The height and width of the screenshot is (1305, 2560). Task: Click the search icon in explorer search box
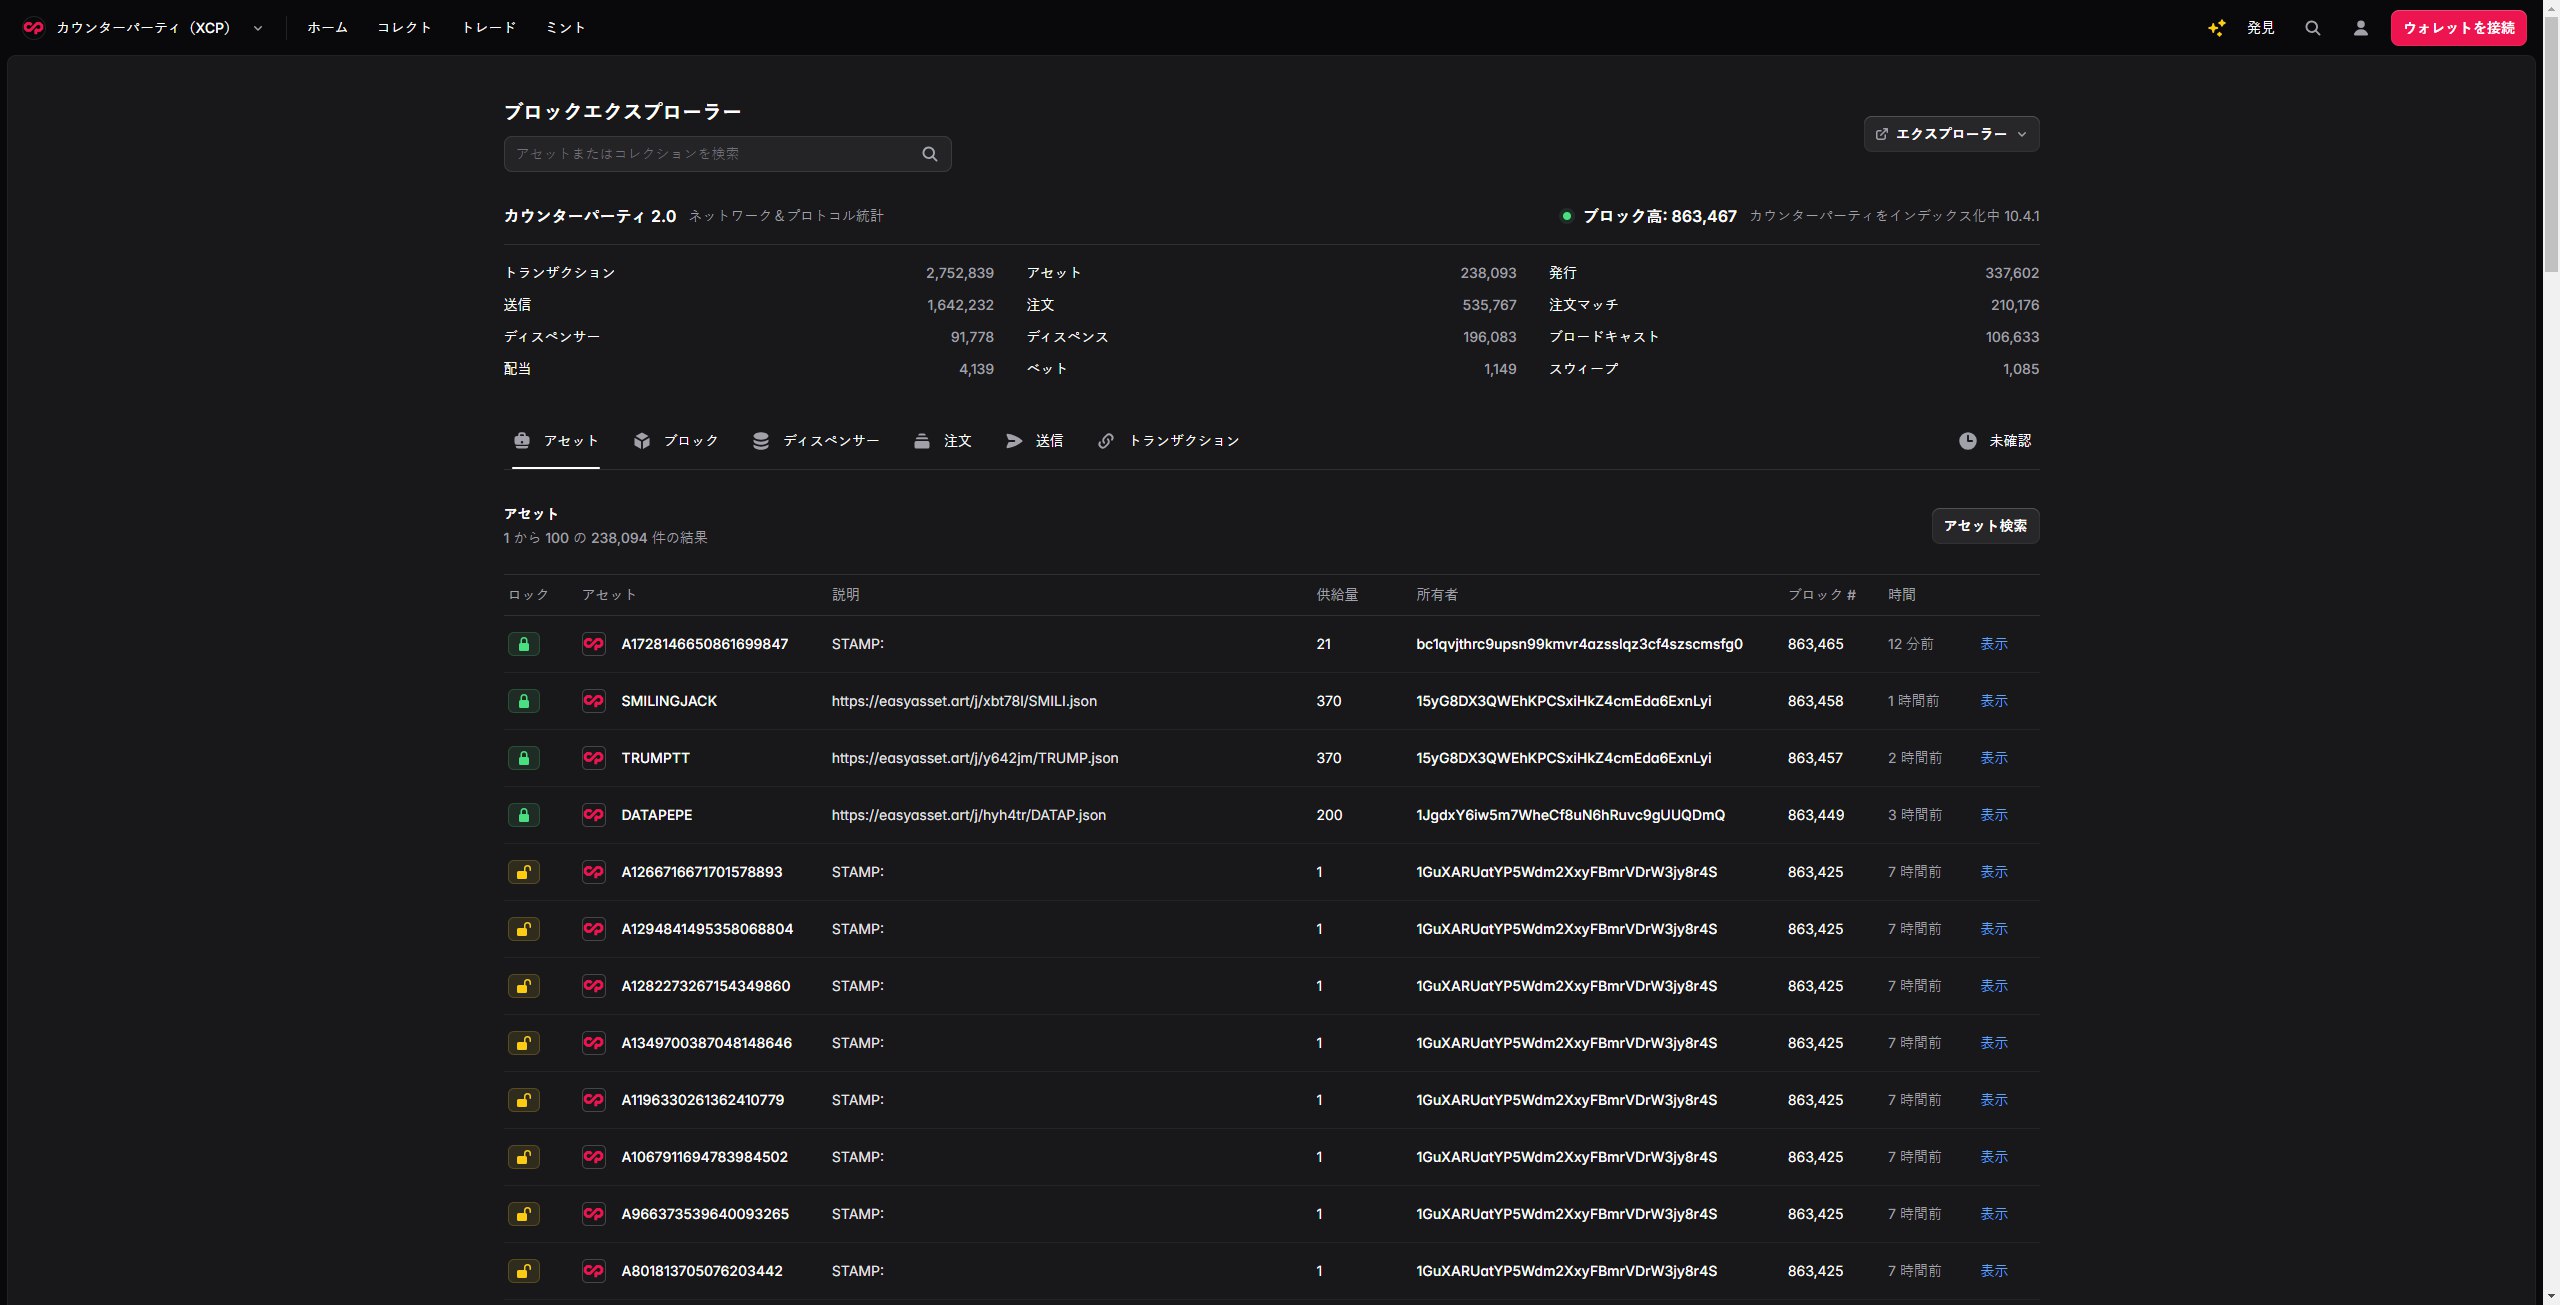click(x=929, y=154)
